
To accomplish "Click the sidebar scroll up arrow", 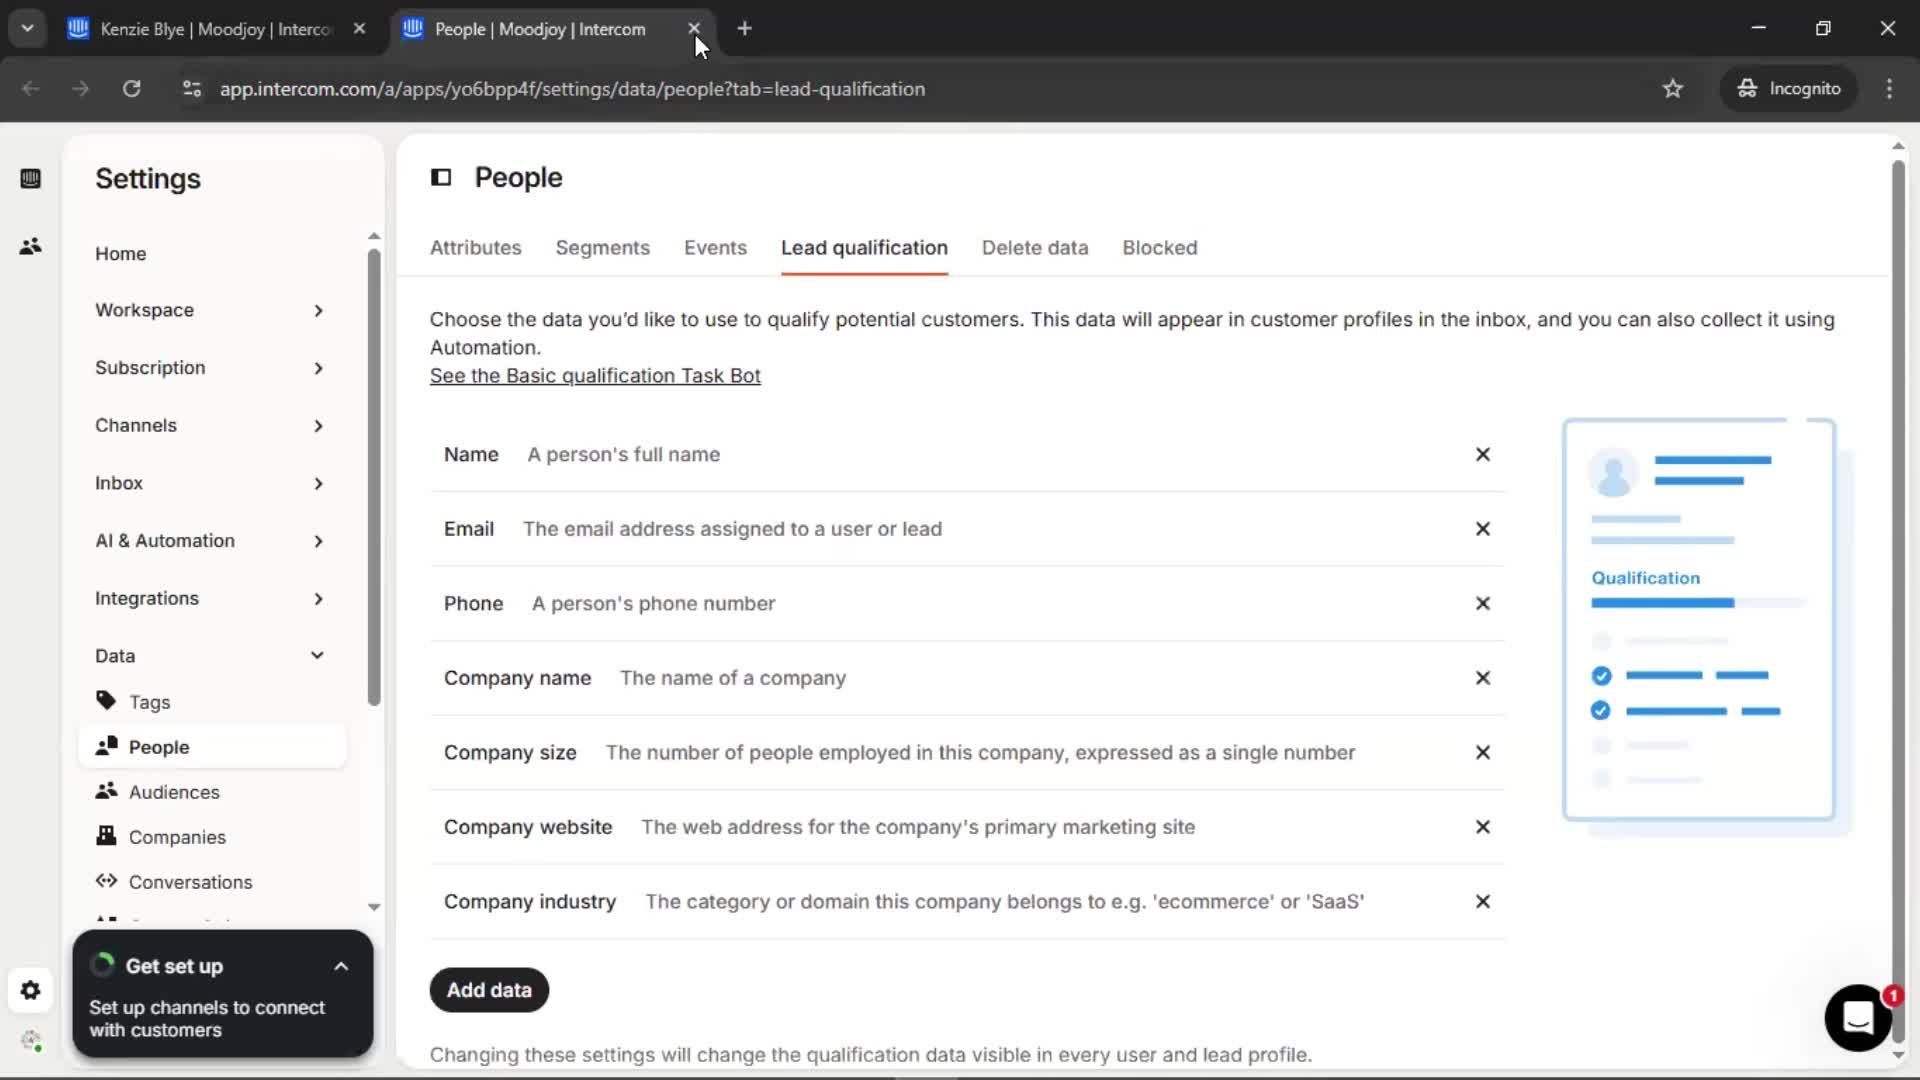I will 374,237.
